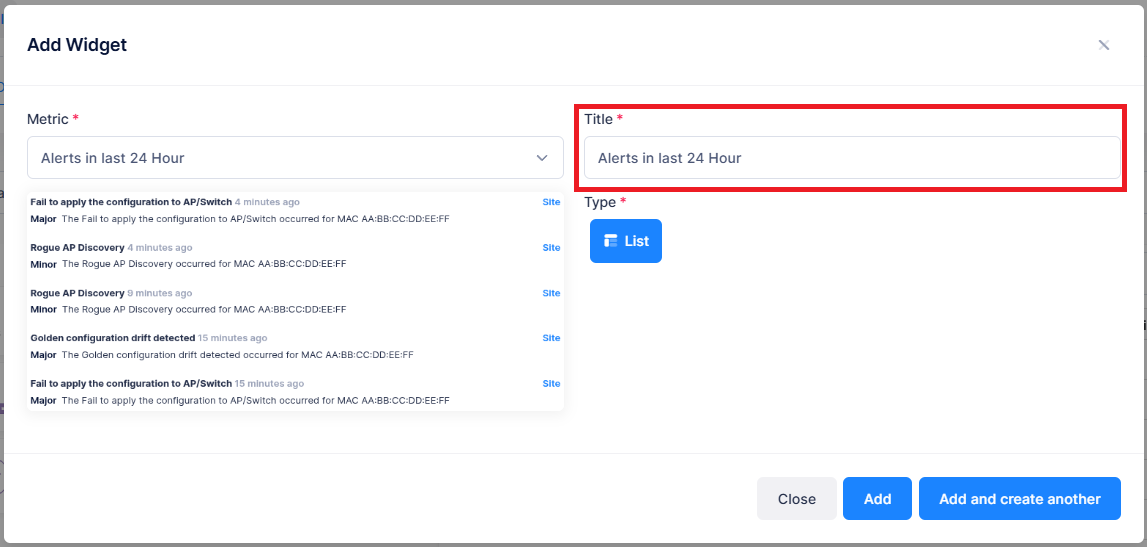Click the Major severity label on the Golden configuration alert
Viewport: 1147px width, 547px height.
pyautogui.click(x=43, y=355)
